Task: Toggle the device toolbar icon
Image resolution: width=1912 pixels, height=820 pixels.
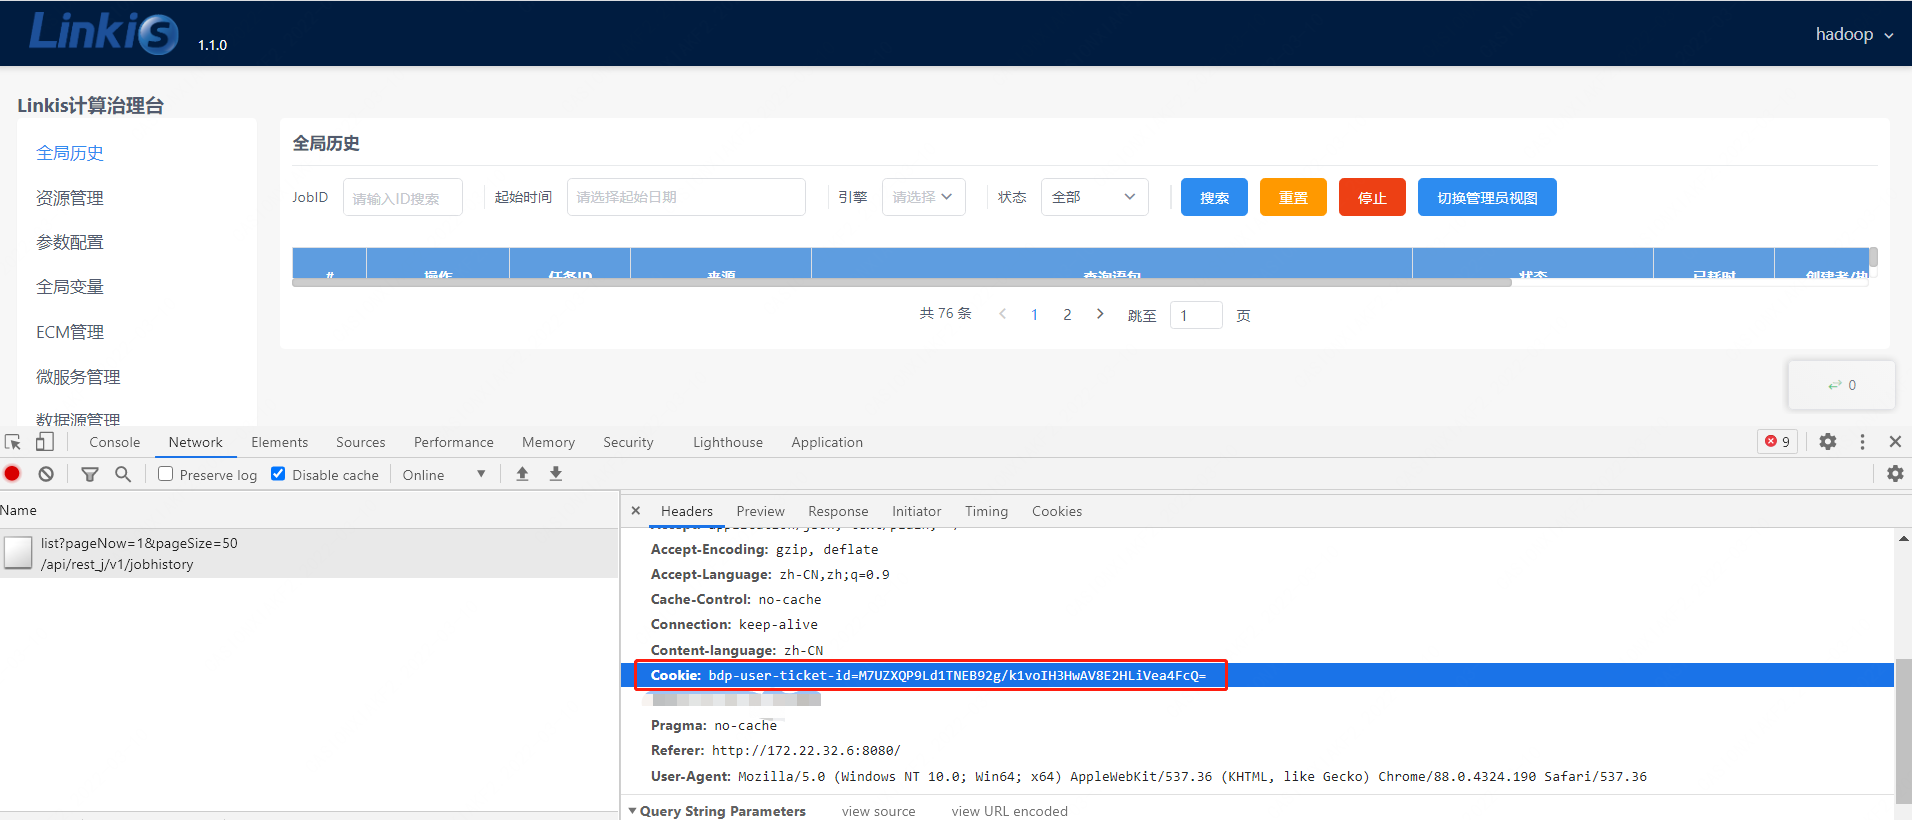Action: (45, 442)
